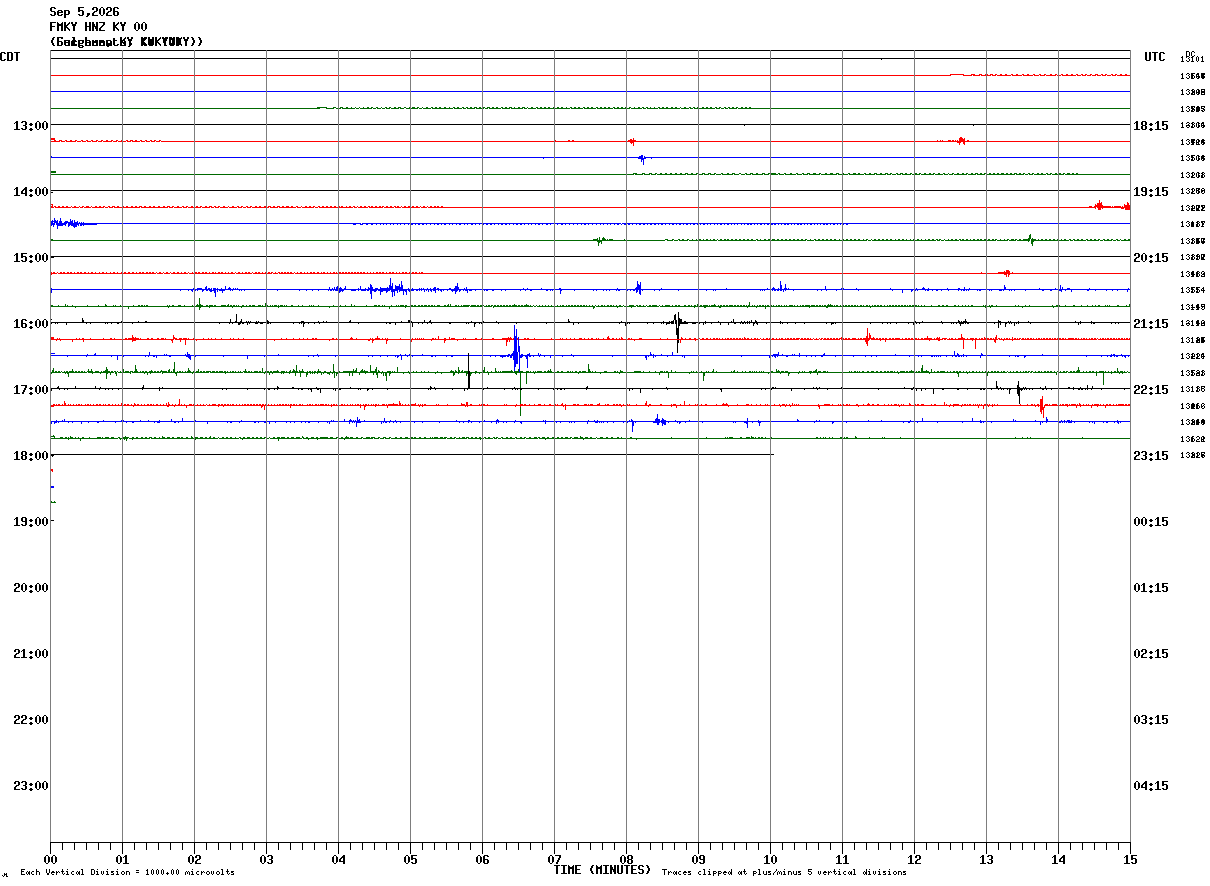
Task: Select the 22:15 UTC time label
Action: click(1151, 389)
